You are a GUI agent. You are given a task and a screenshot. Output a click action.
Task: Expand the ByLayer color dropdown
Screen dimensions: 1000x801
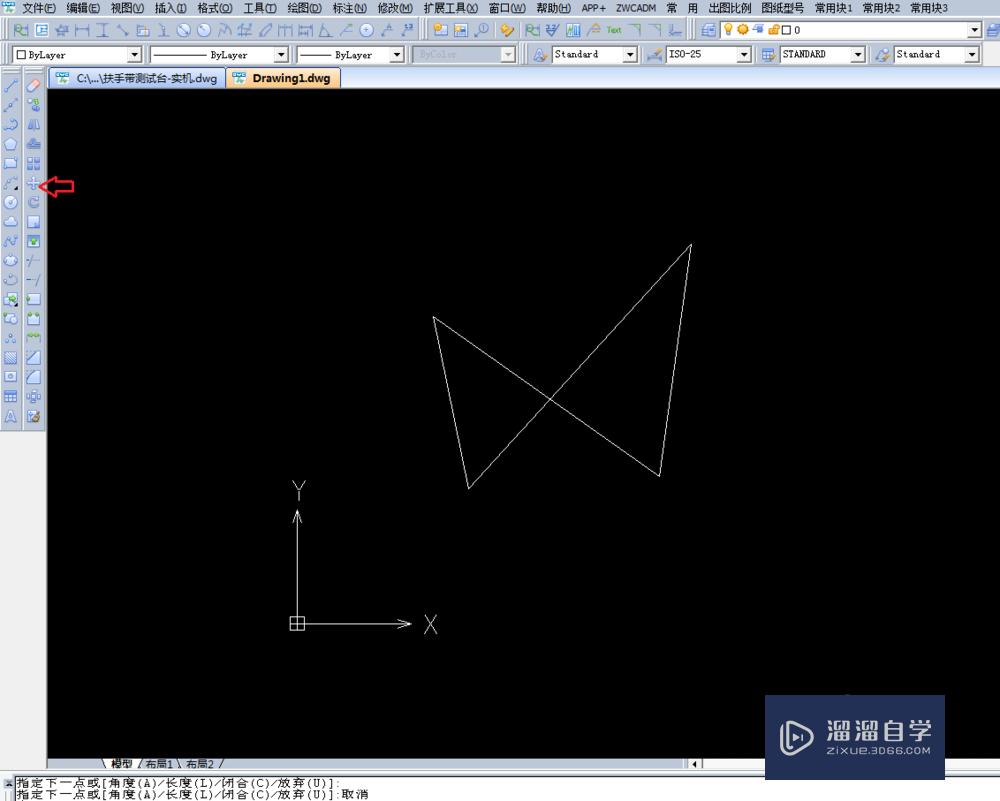pyautogui.click(x=135, y=54)
